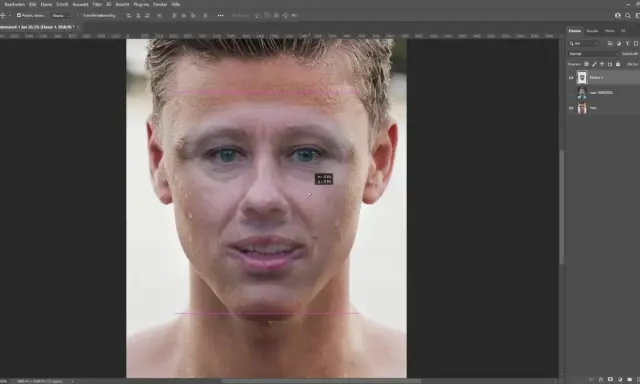Select the bottom Man layer thumbnail
This screenshot has height=384, width=640.
point(582,108)
